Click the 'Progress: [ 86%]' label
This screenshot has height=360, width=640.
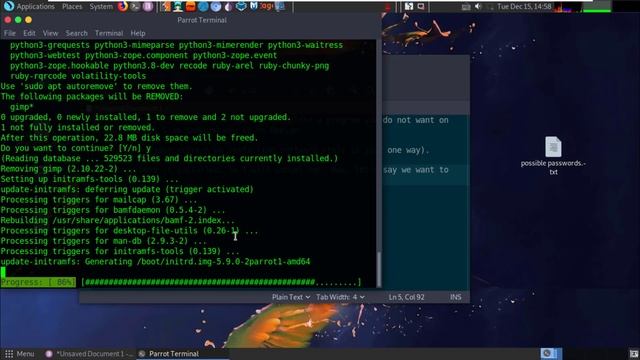[38, 282]
